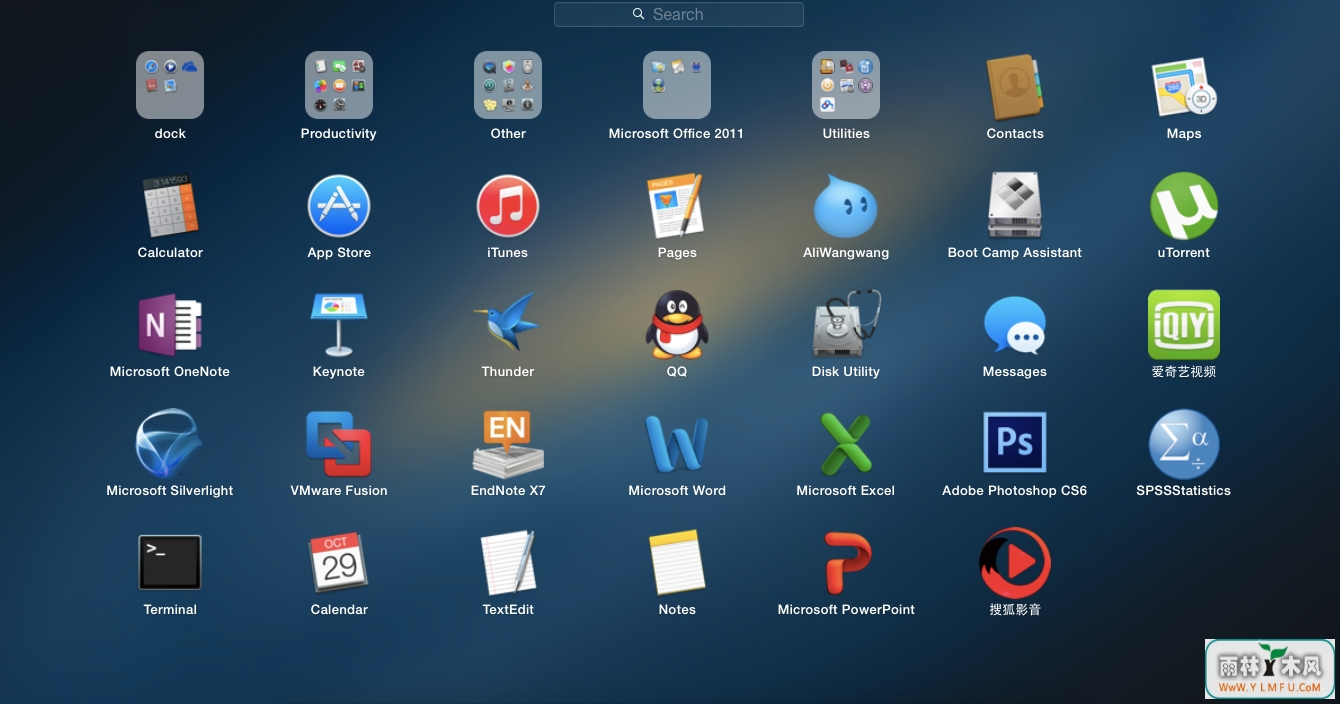1340x704 pixels.
Task: Launch the Maps app
Action: pyautogui.click(x=1184, y=87)
